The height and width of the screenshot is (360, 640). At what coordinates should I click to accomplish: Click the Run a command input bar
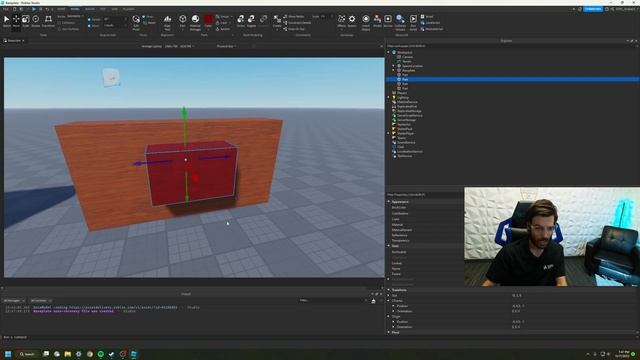(192, 337)
